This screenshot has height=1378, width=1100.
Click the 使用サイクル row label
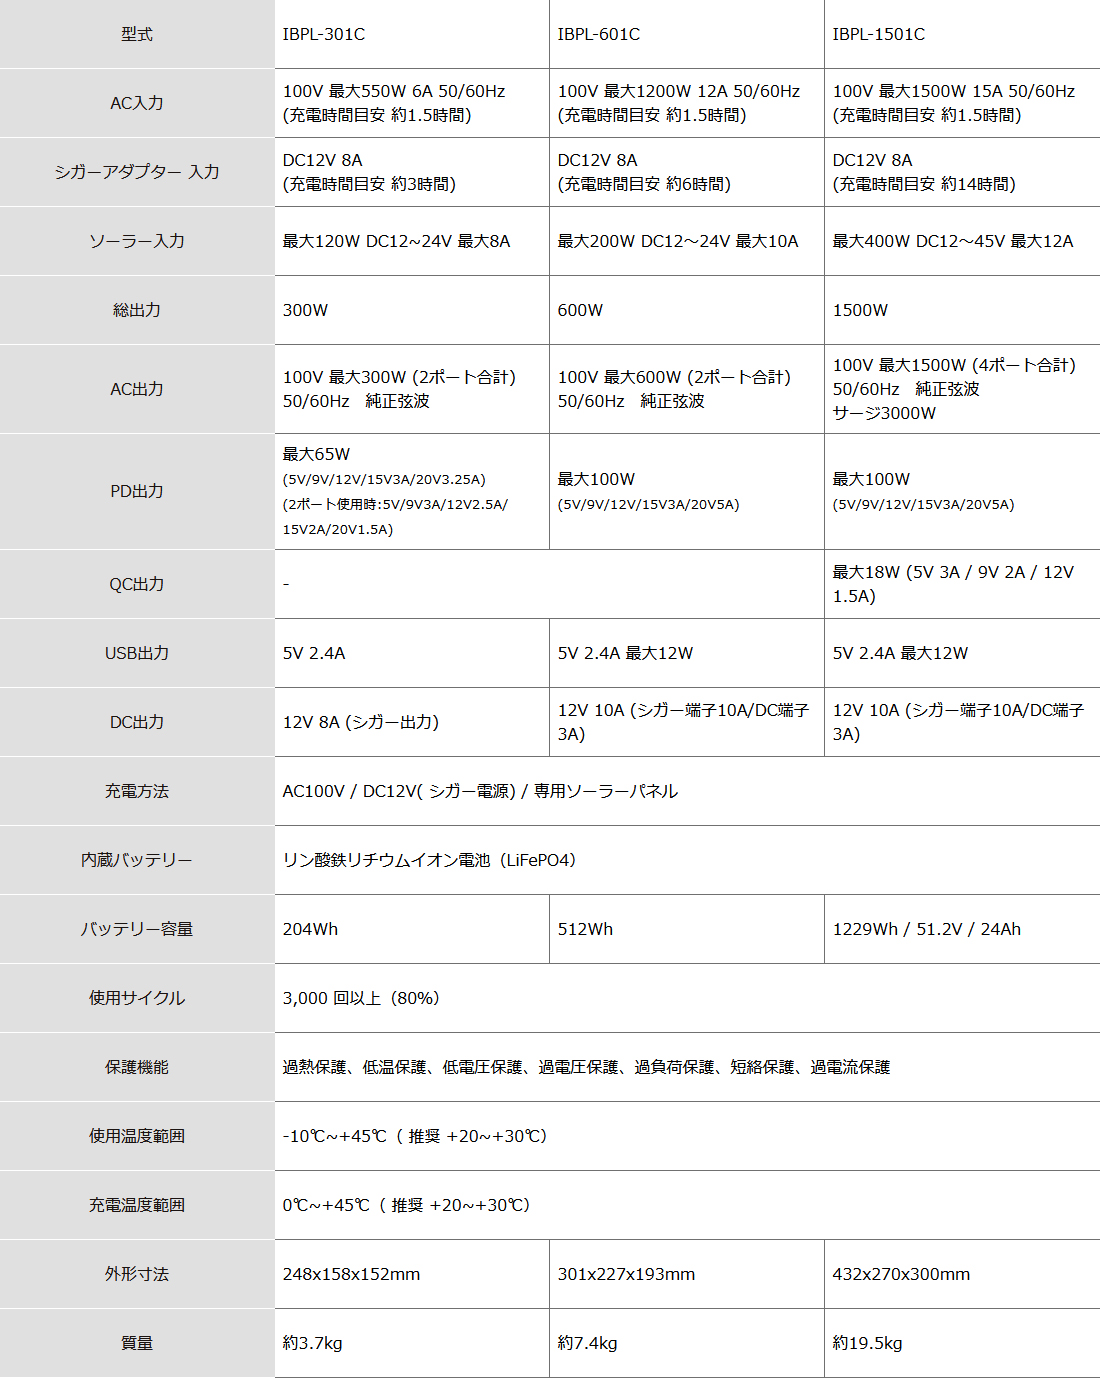137,998
